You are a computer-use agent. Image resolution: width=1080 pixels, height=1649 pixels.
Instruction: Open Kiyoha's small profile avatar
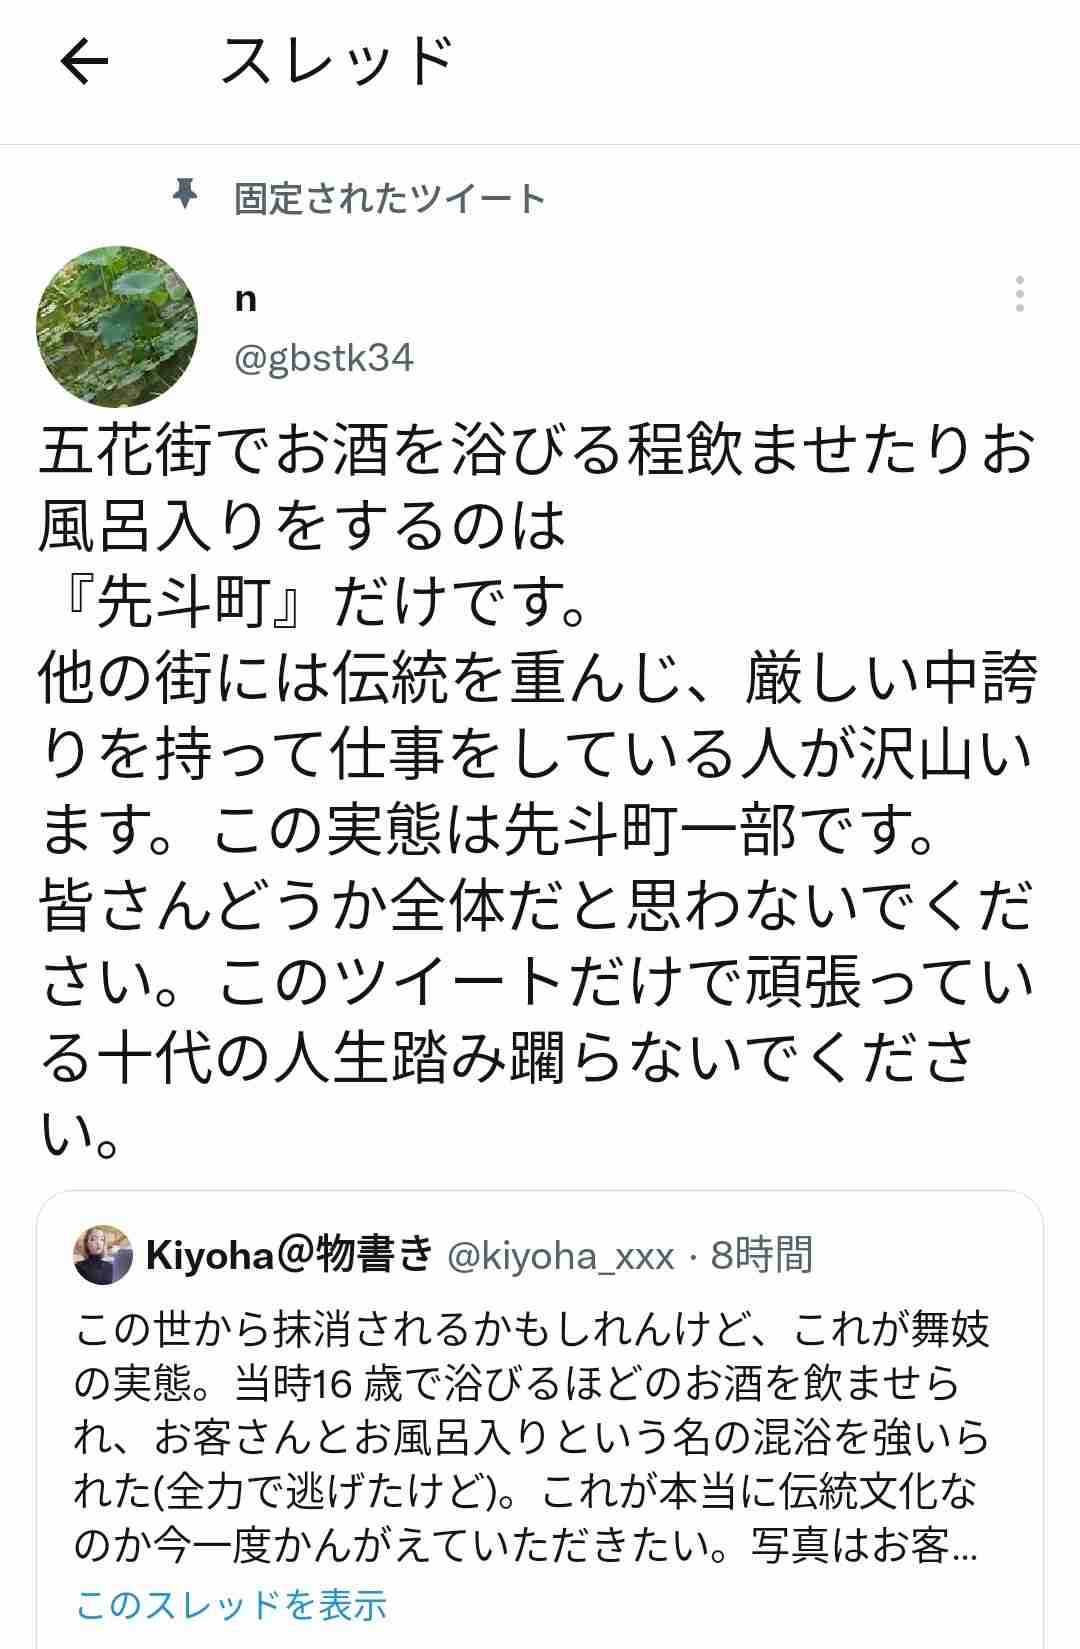pos(103,1254)
